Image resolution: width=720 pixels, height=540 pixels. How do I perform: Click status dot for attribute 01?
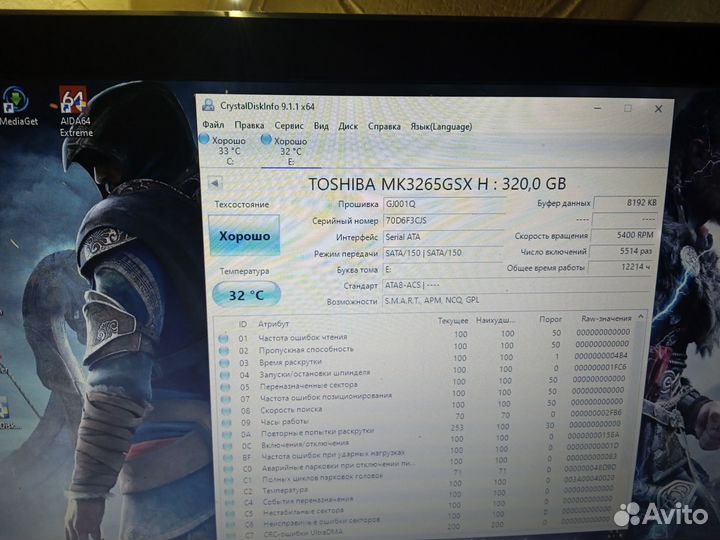point(224,338)
